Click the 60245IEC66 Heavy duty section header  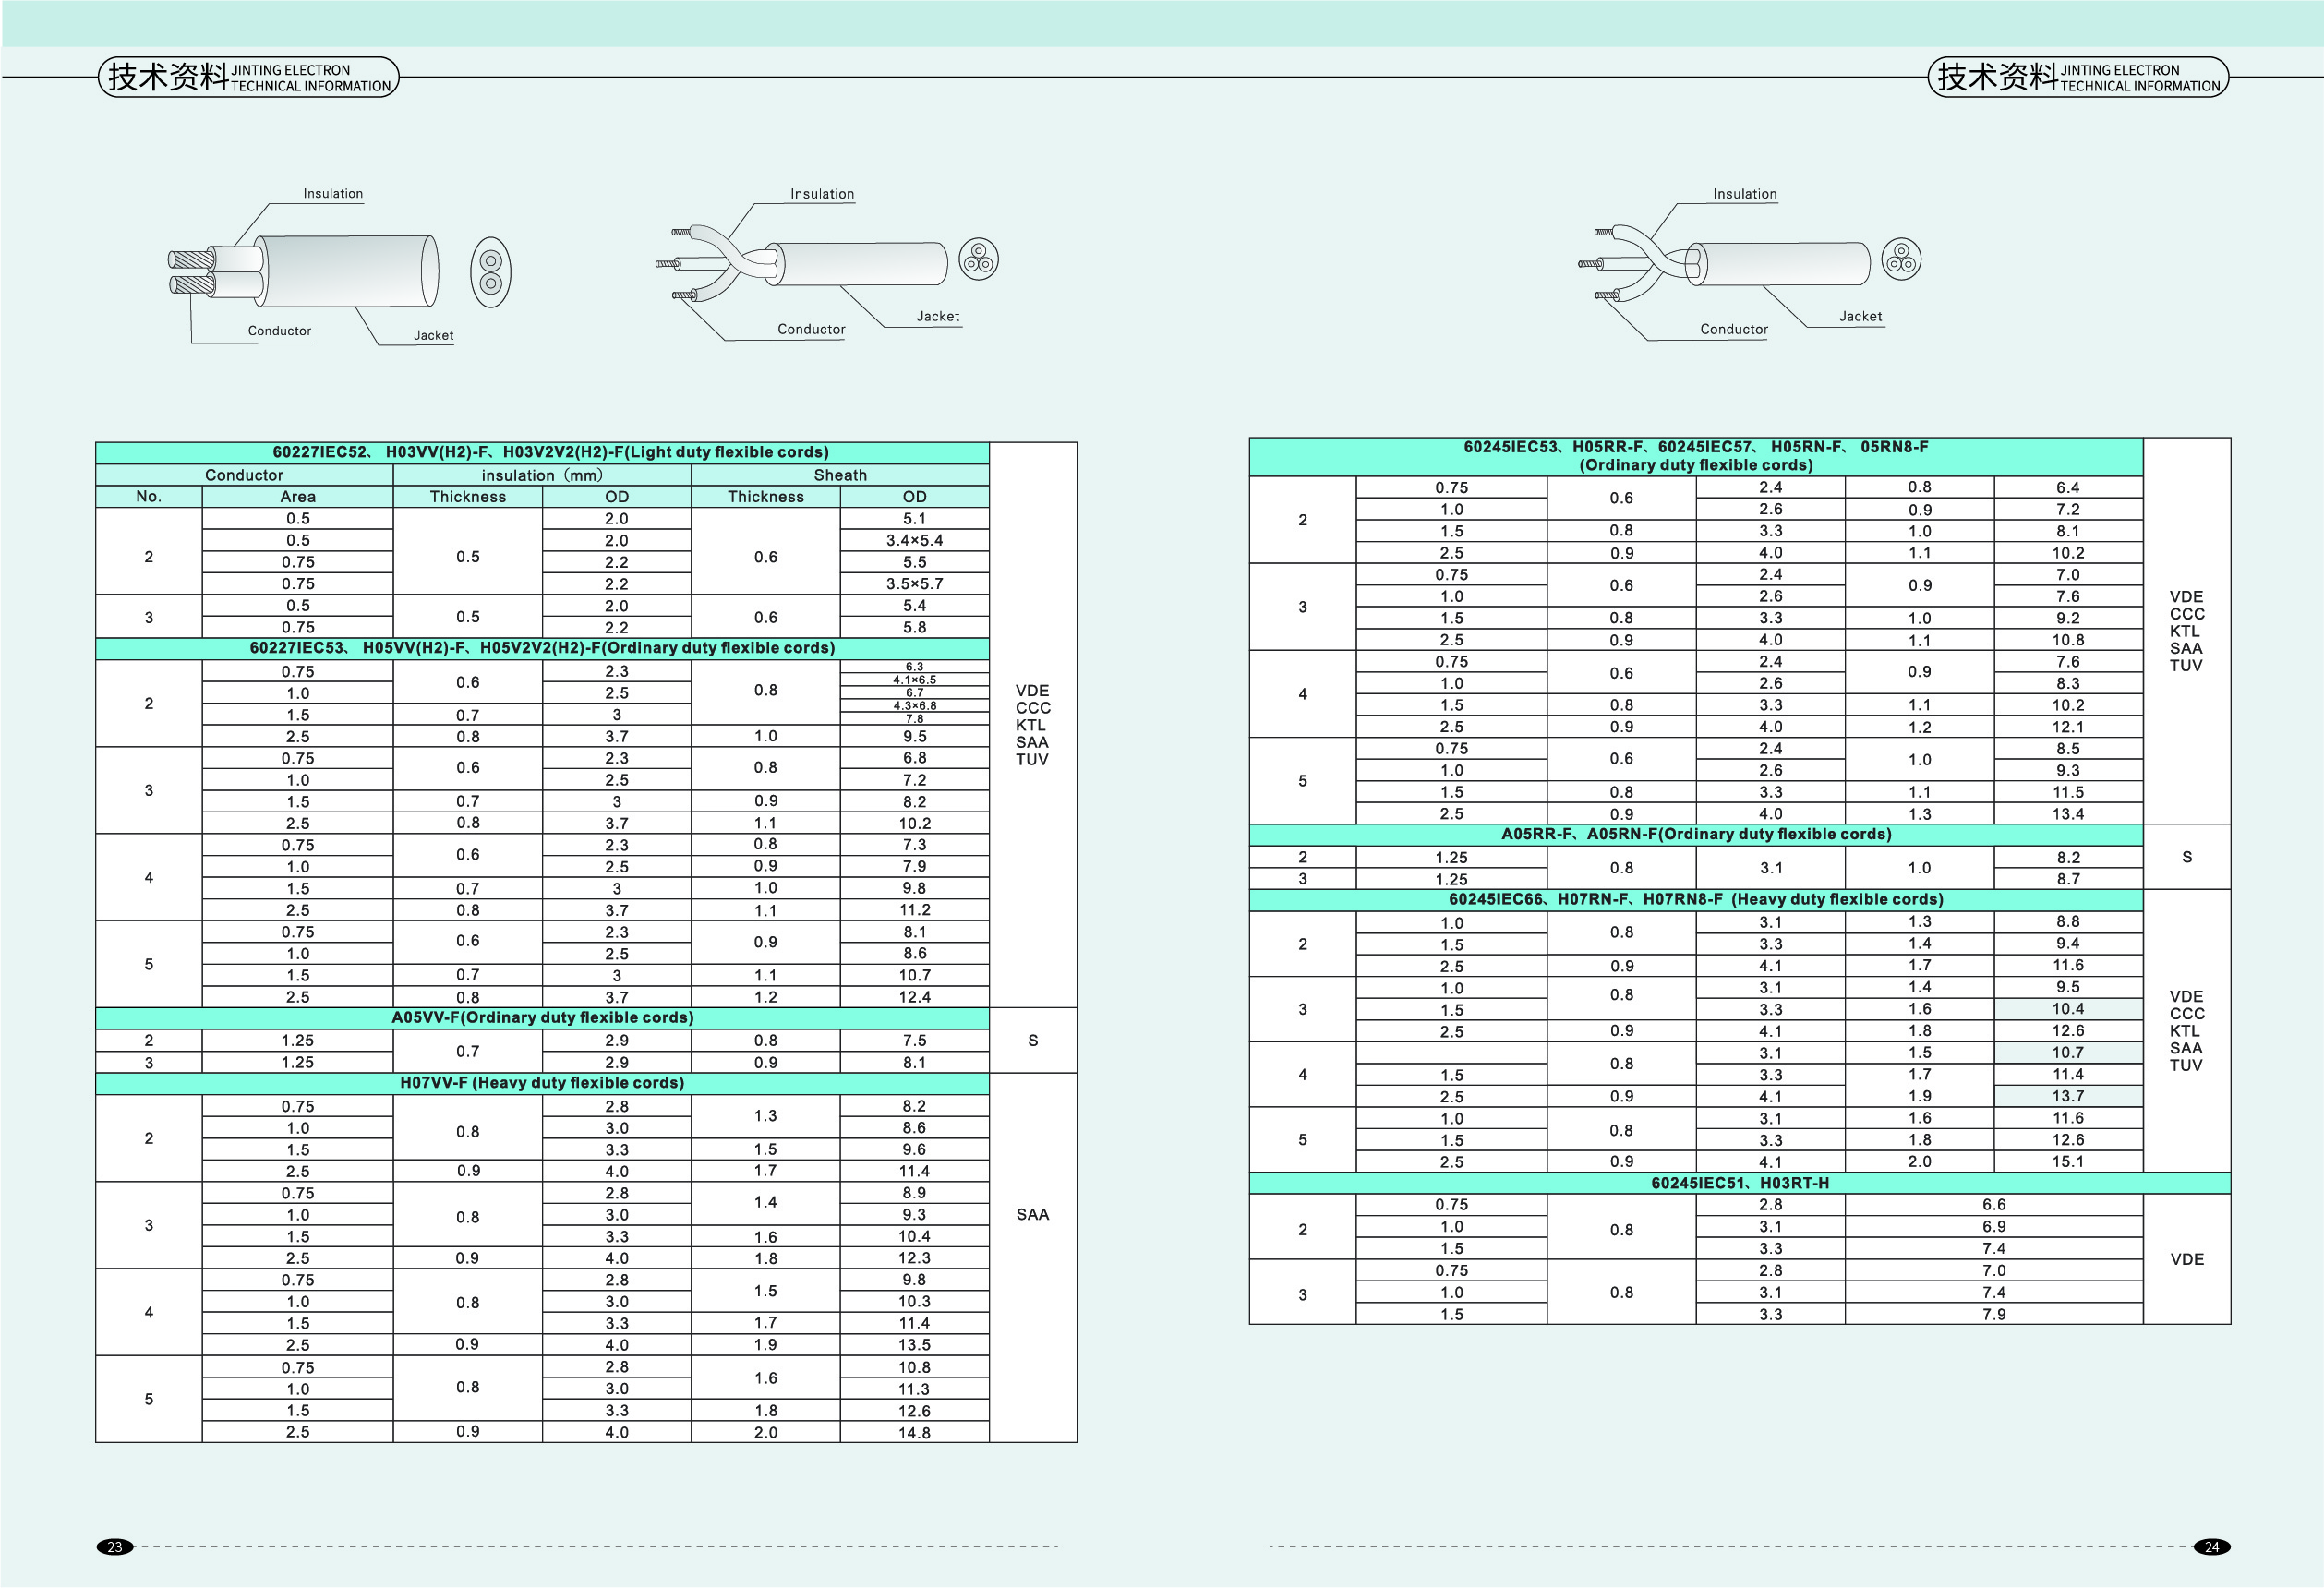coord(1695,899)
